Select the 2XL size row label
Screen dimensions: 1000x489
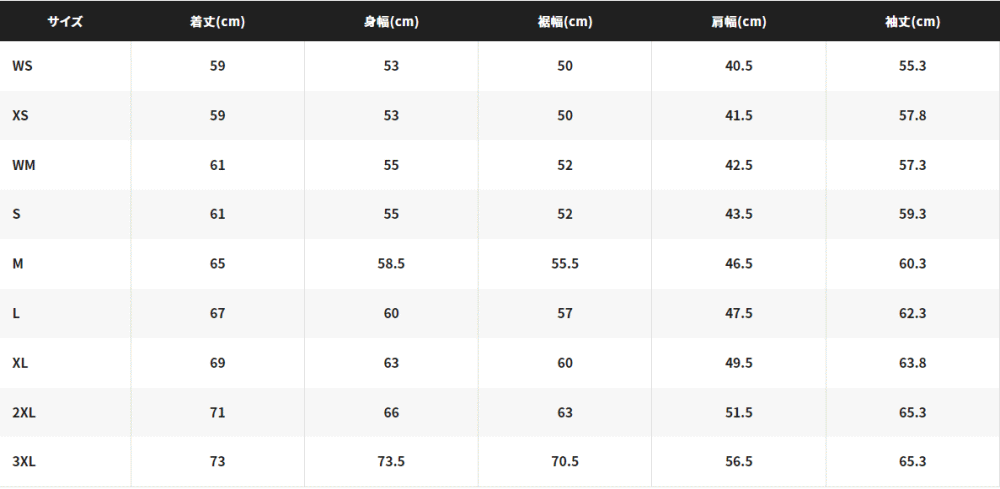click(x=24, y=412)
